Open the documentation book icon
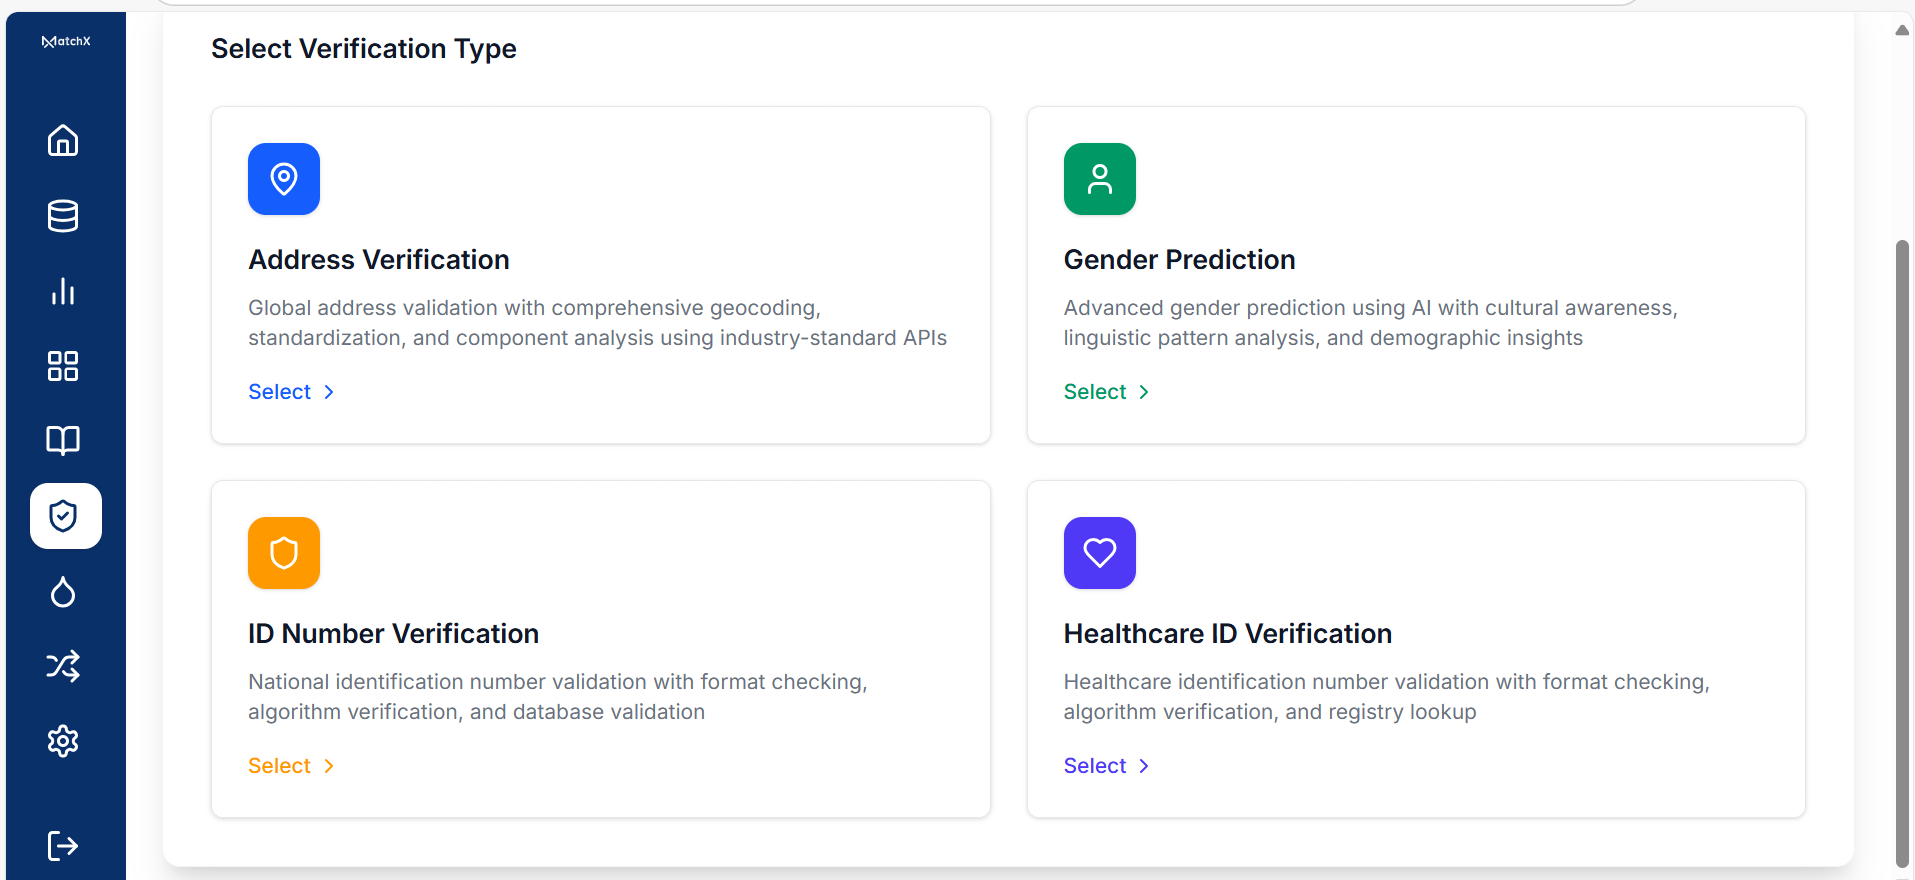 tap(63, 440)
